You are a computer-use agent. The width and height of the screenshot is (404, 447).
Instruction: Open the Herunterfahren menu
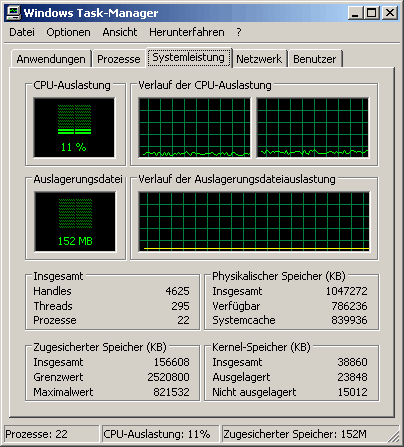pos(187,32)
